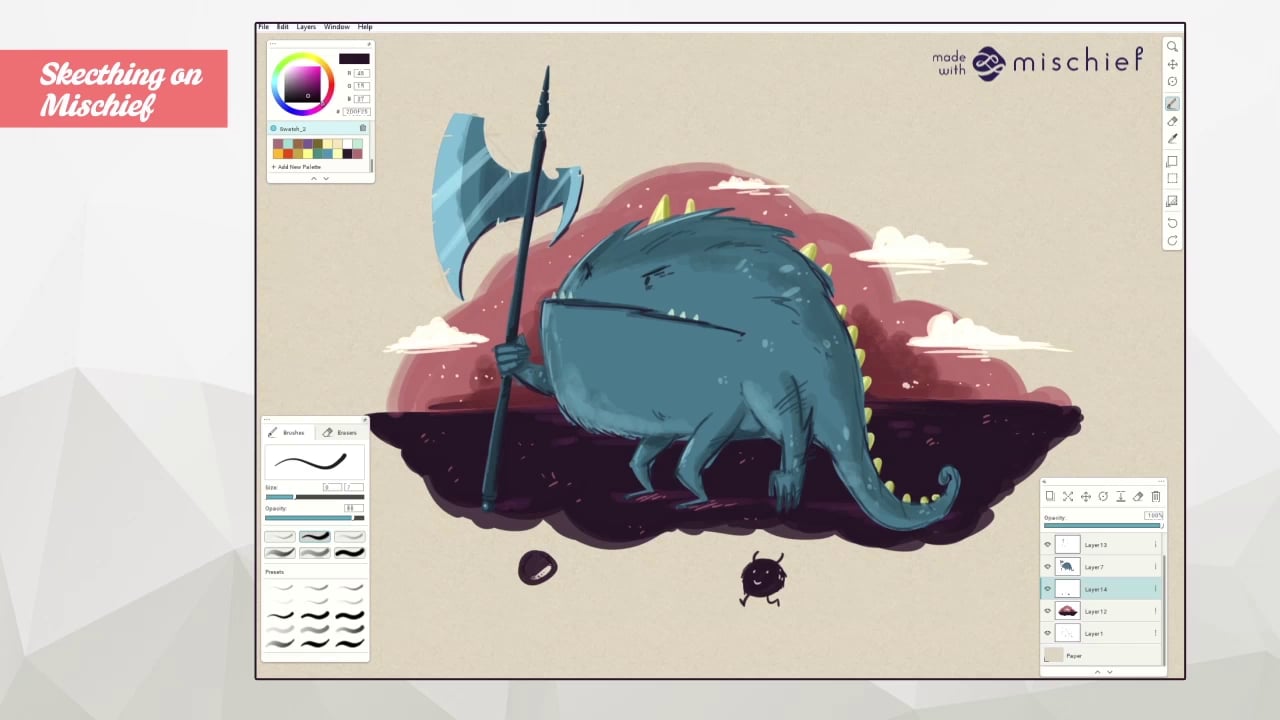Click the Undo arrow icon
1280x720 pixels.
(1172, 222)
